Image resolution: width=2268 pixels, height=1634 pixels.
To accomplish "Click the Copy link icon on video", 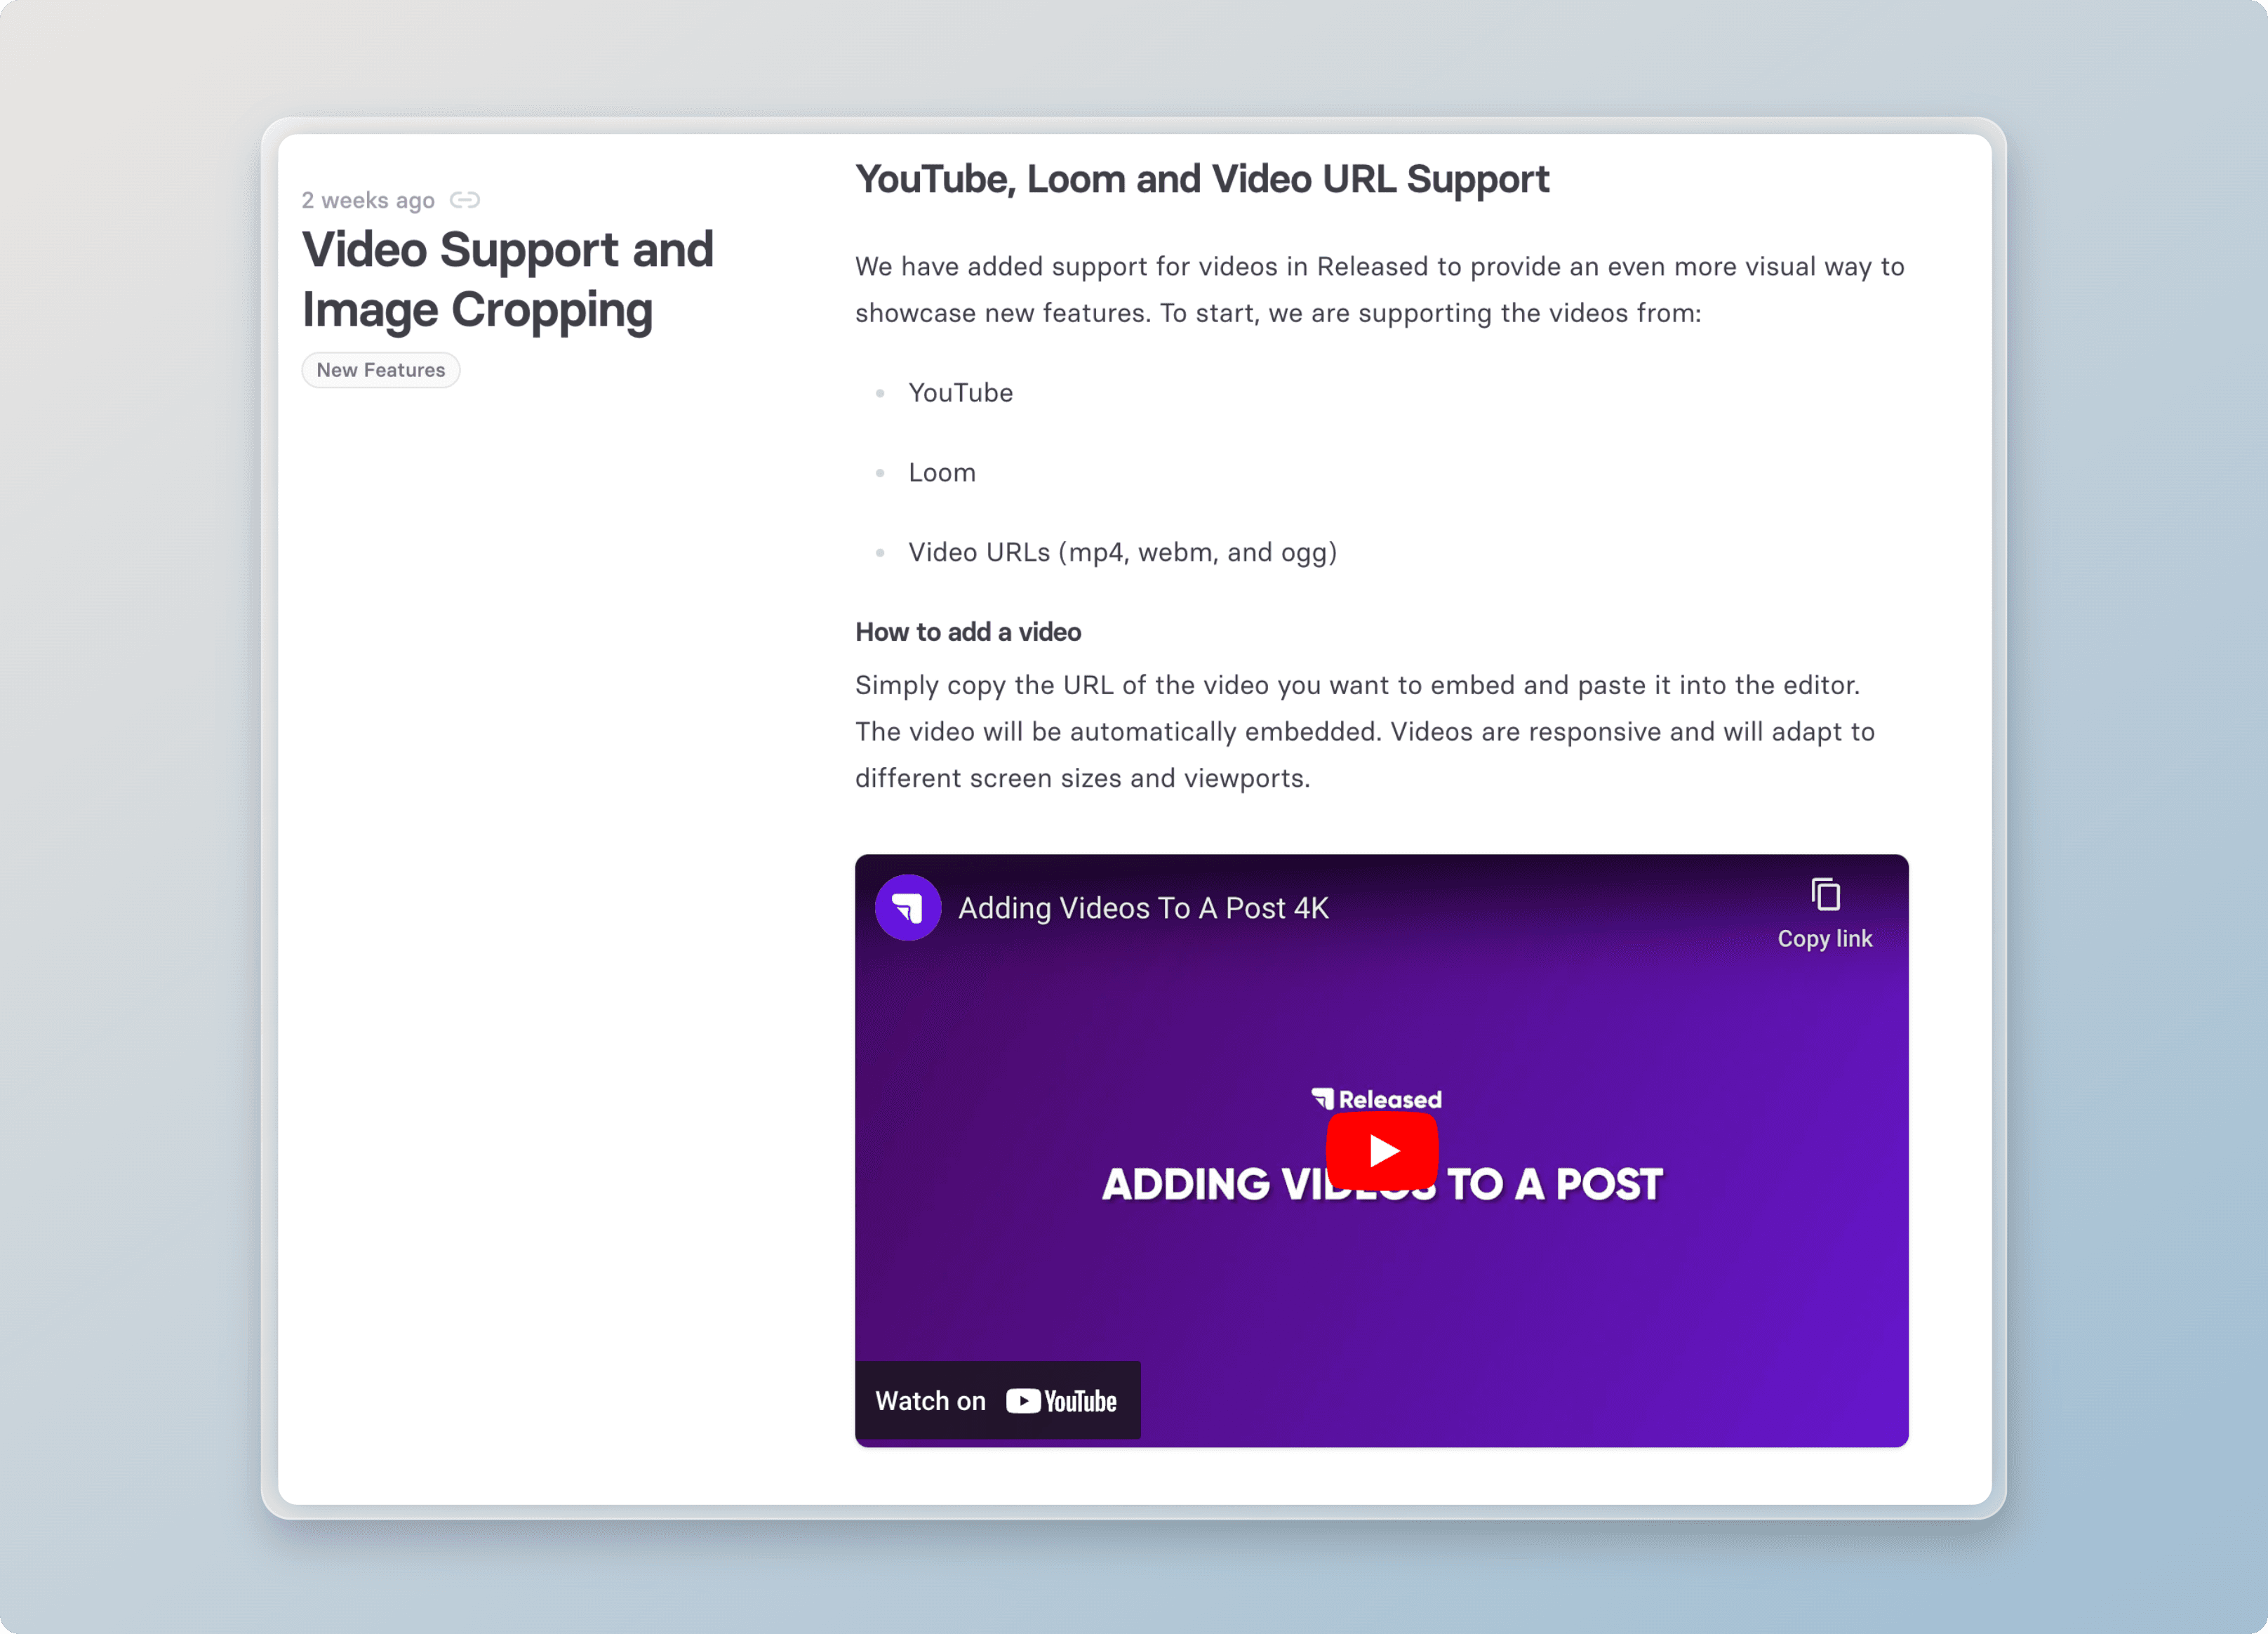I will pos(1825,894).
